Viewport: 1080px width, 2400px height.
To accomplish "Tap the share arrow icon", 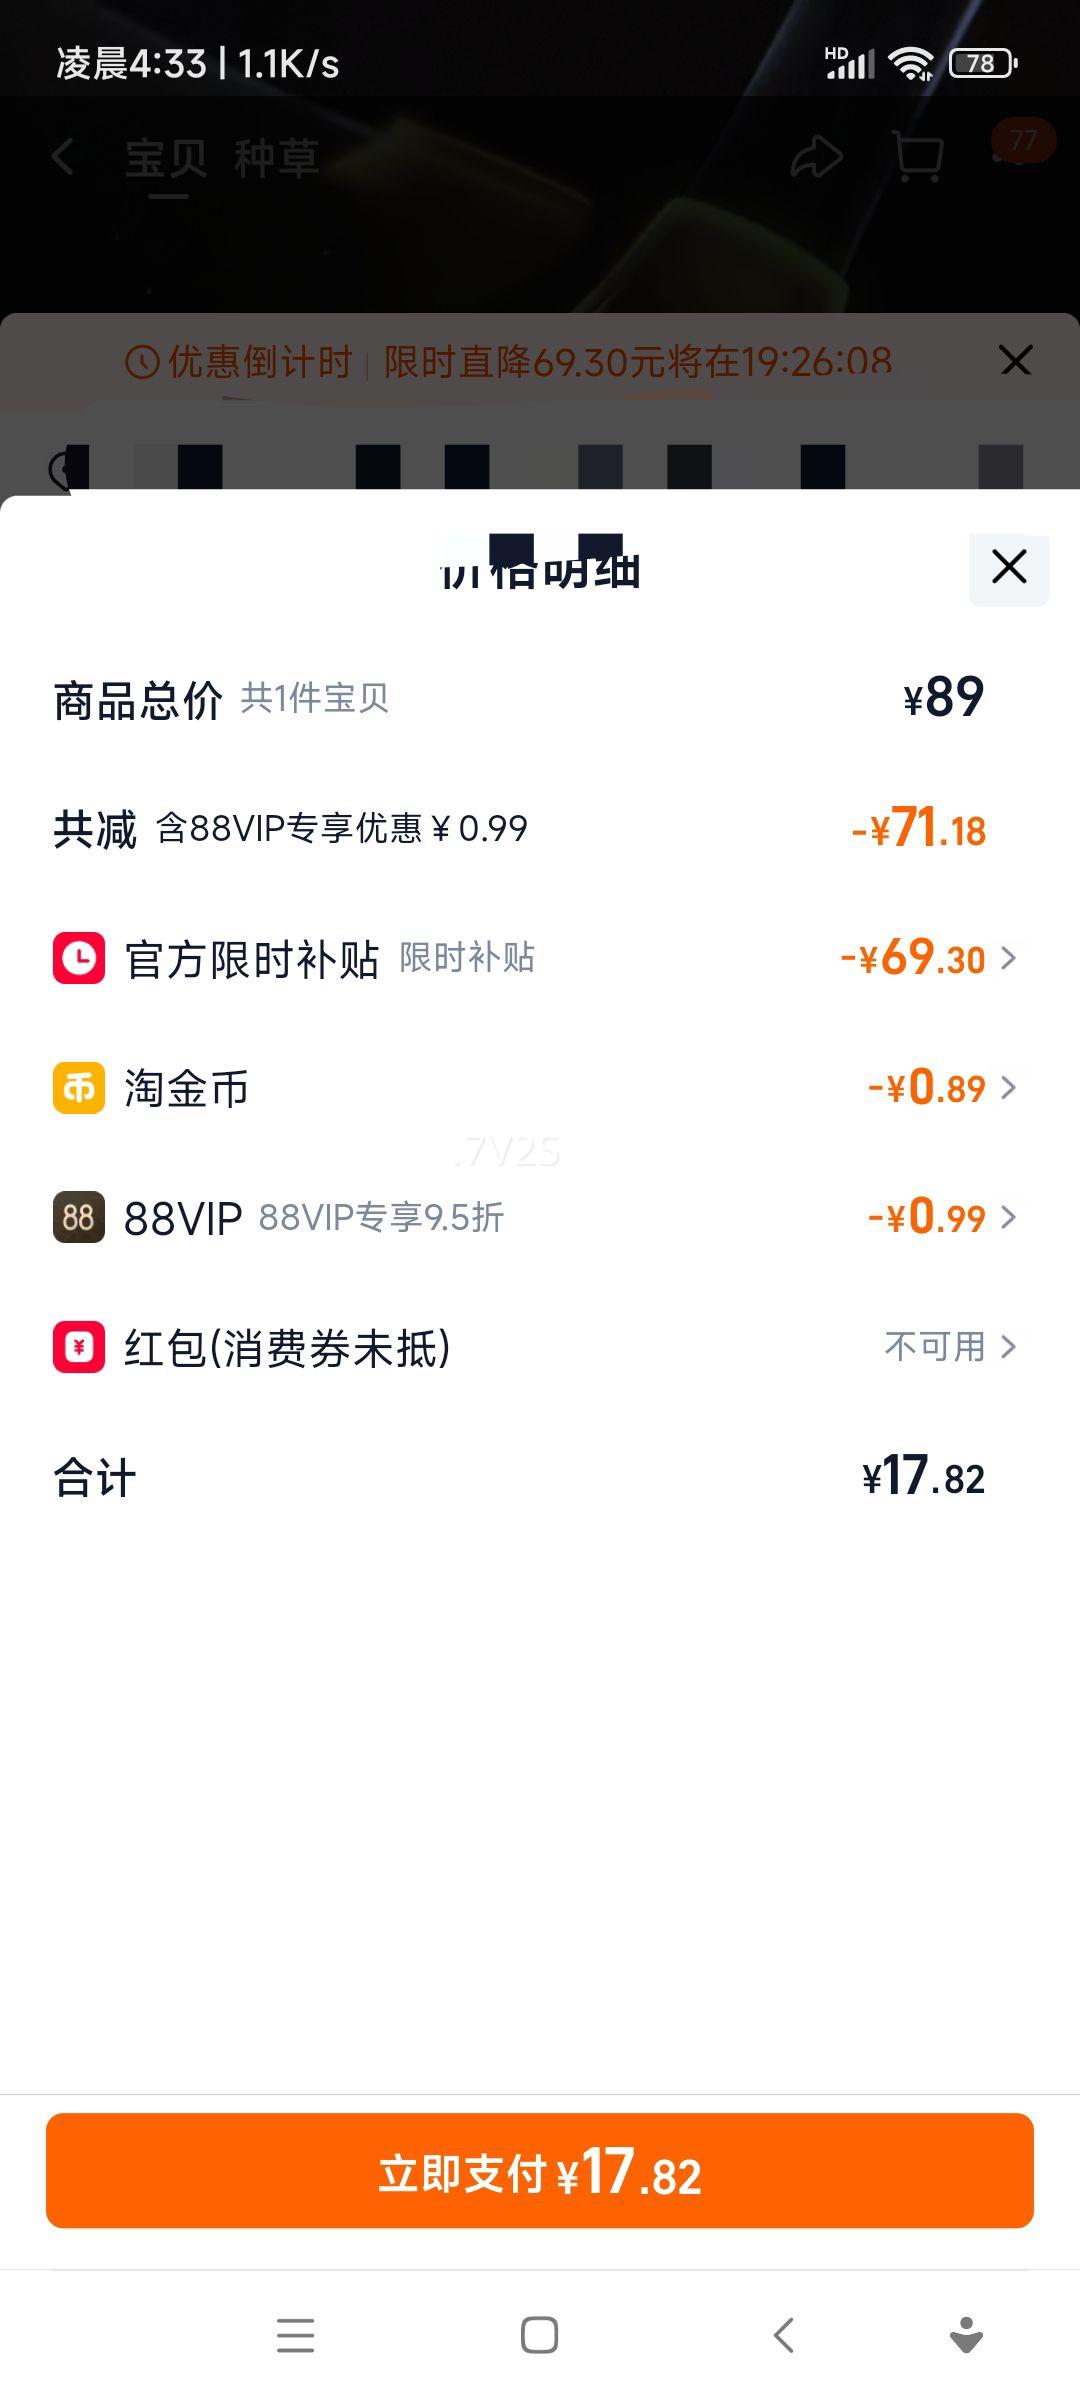I will [817, 157].
